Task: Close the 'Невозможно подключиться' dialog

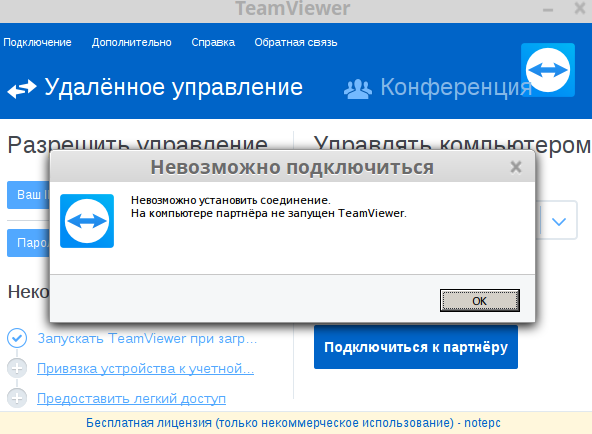Action: point(516,167)
